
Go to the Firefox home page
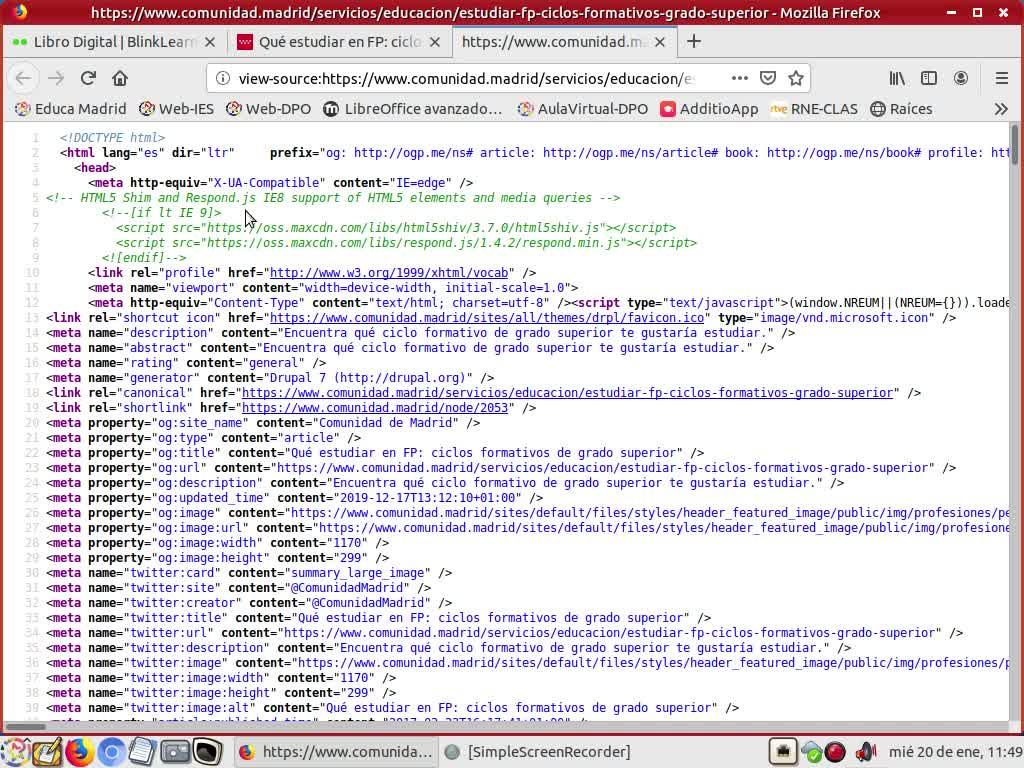click(120, 78)
